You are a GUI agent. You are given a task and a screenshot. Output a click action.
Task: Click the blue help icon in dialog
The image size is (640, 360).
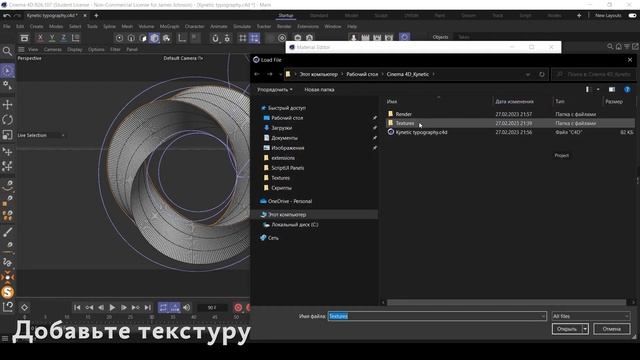[627, 89]
